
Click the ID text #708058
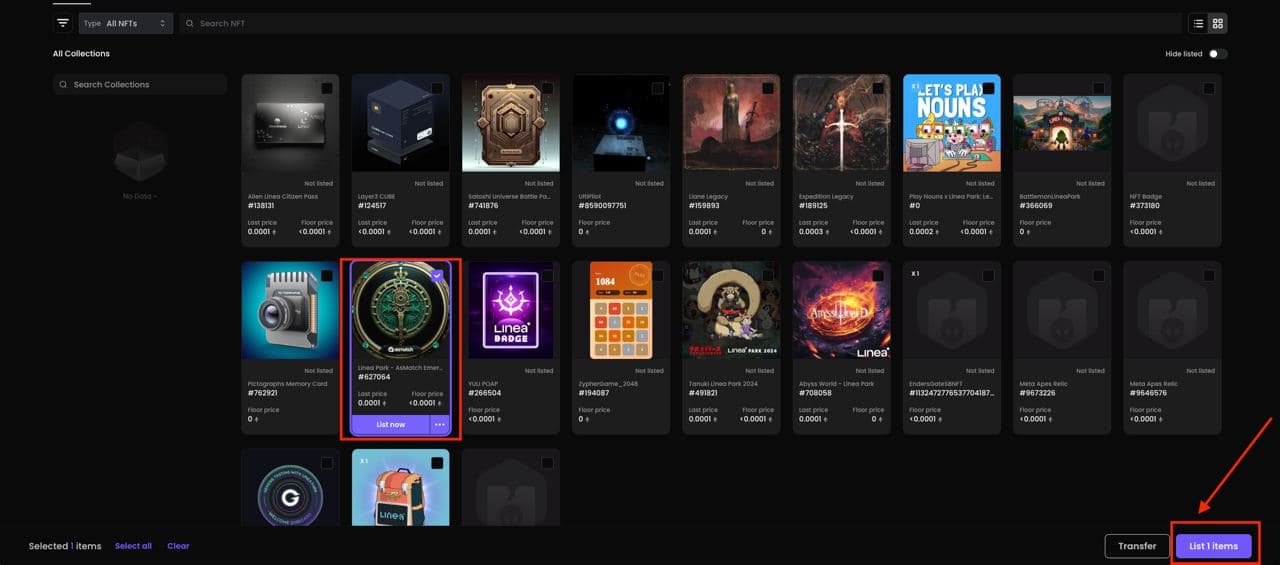817,393
